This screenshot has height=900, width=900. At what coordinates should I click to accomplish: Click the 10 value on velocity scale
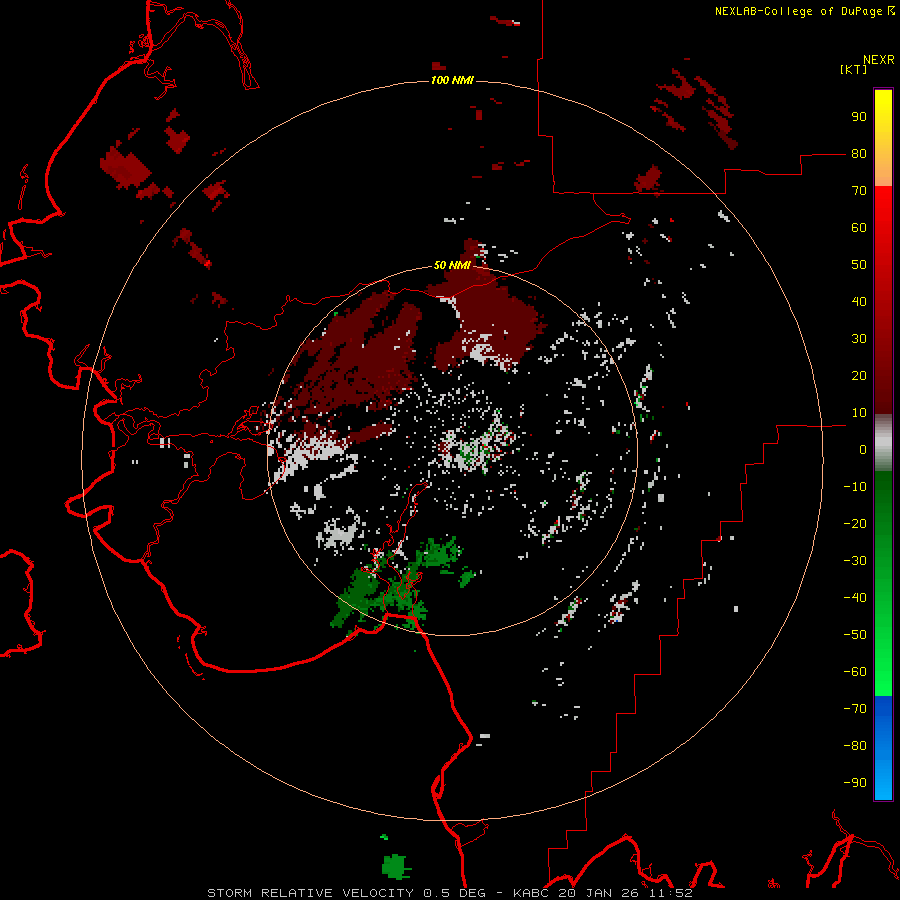coord(859,413)
